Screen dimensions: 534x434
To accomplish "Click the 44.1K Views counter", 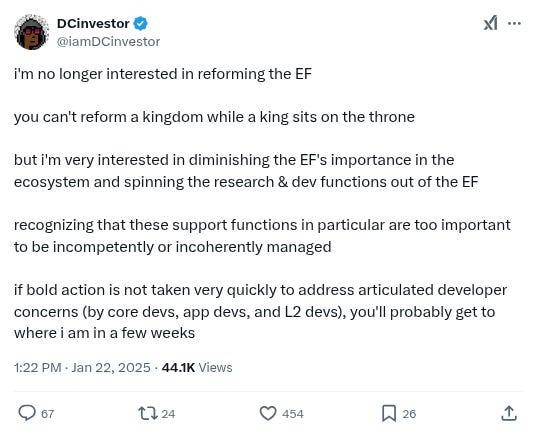I will (197, 368).
